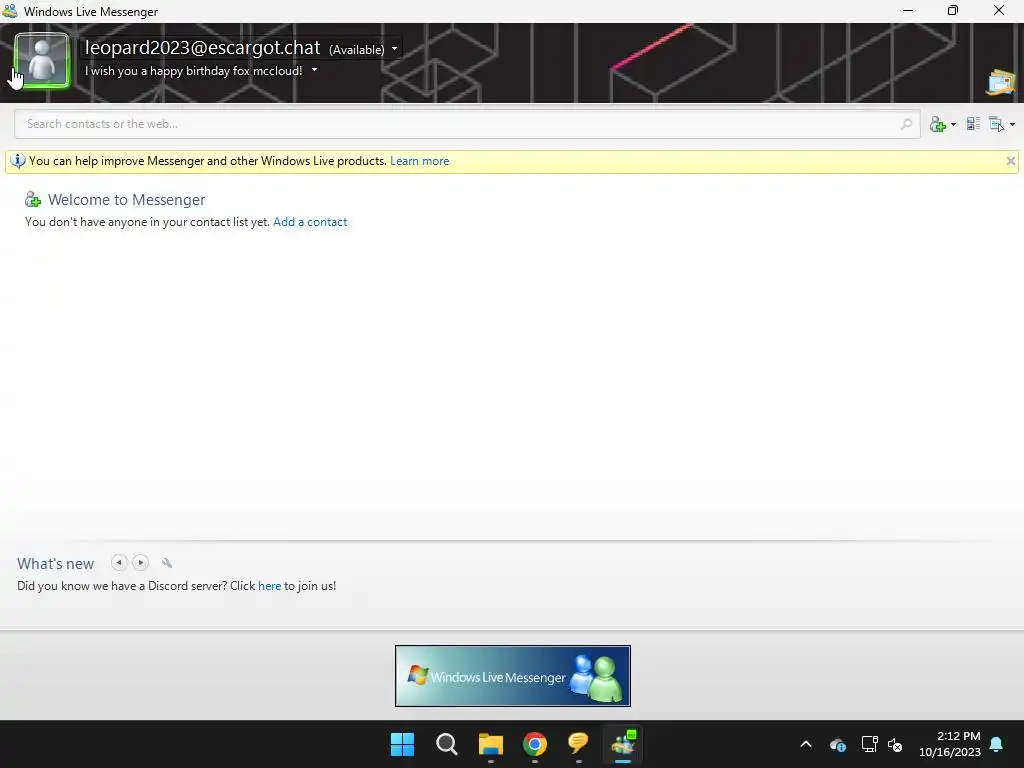The height and width of the screenshot is (768, 1024).
Task: Edit the personal message about fox mccloud
Action: (193, 71)
